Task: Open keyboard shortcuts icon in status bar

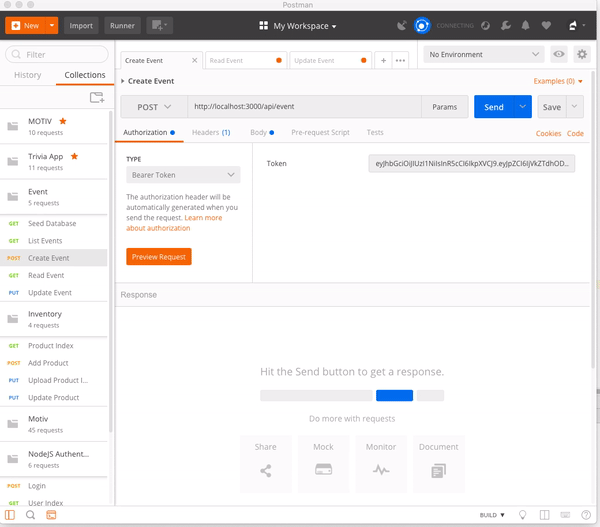Action: click(x=565, y=515)
